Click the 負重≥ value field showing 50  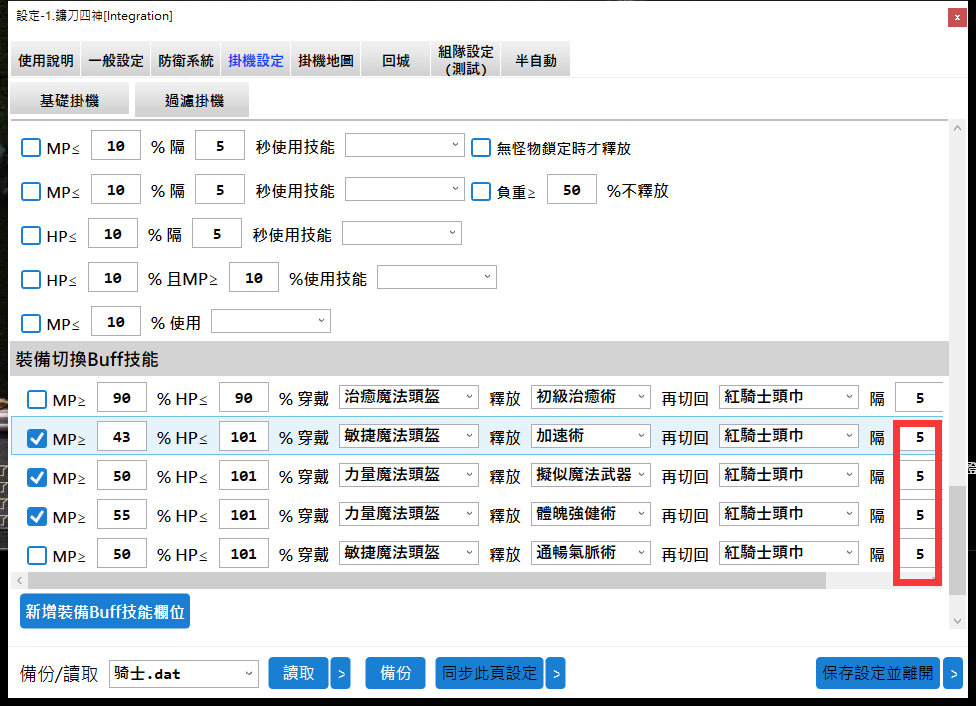pos(571,189)
